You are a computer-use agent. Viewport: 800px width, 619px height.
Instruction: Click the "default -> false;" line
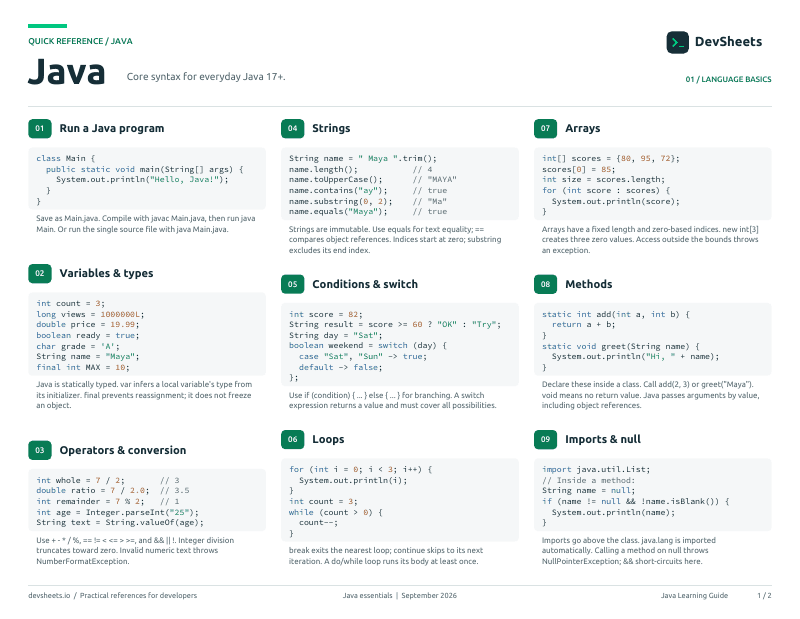(x=340, y=367)
